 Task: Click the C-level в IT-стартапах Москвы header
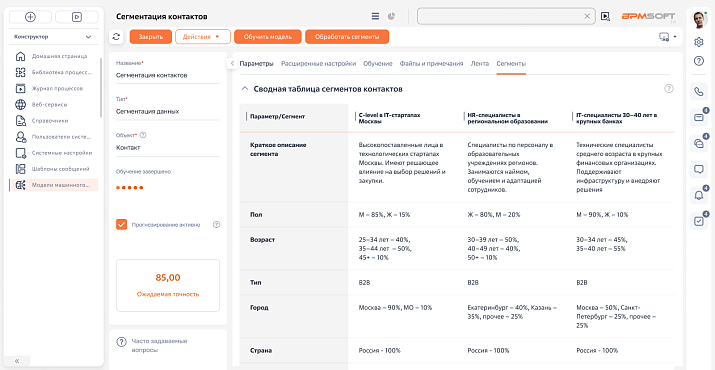pos(389,119)
